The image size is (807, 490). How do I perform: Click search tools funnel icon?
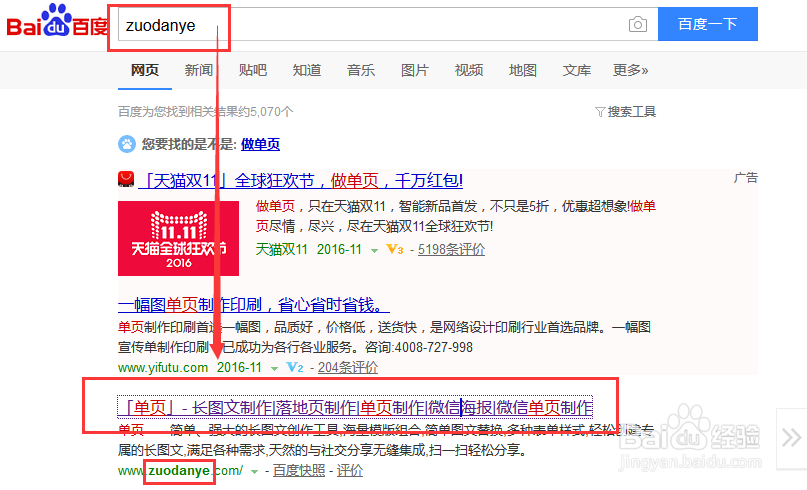coord(600,112)
